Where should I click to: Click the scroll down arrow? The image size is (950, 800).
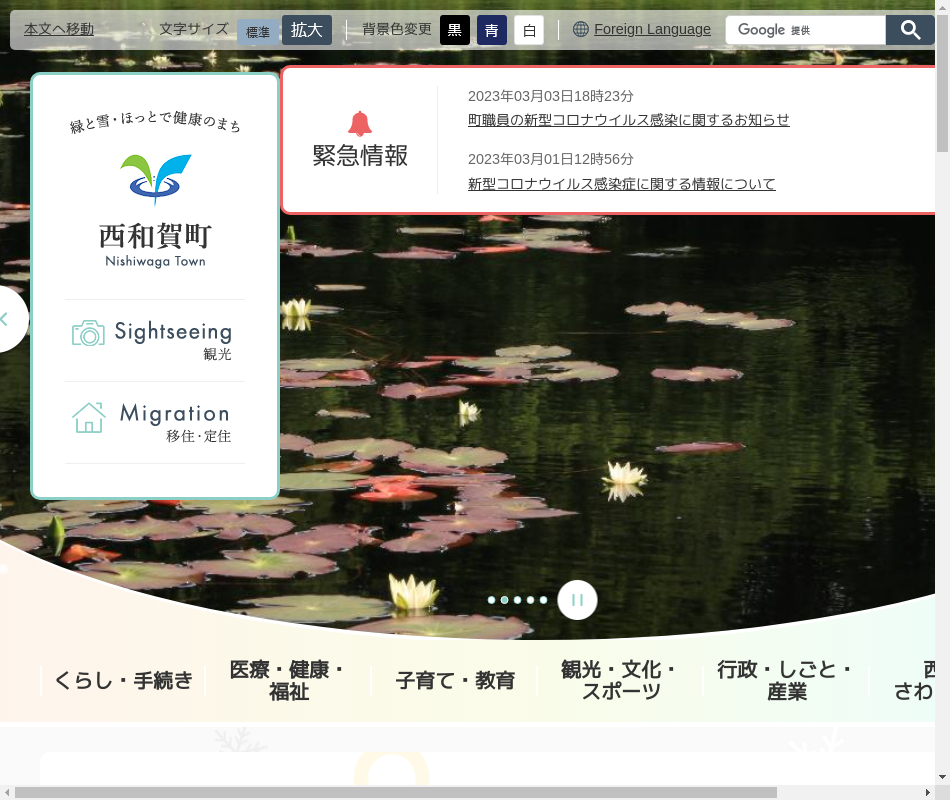coord(942,777)
